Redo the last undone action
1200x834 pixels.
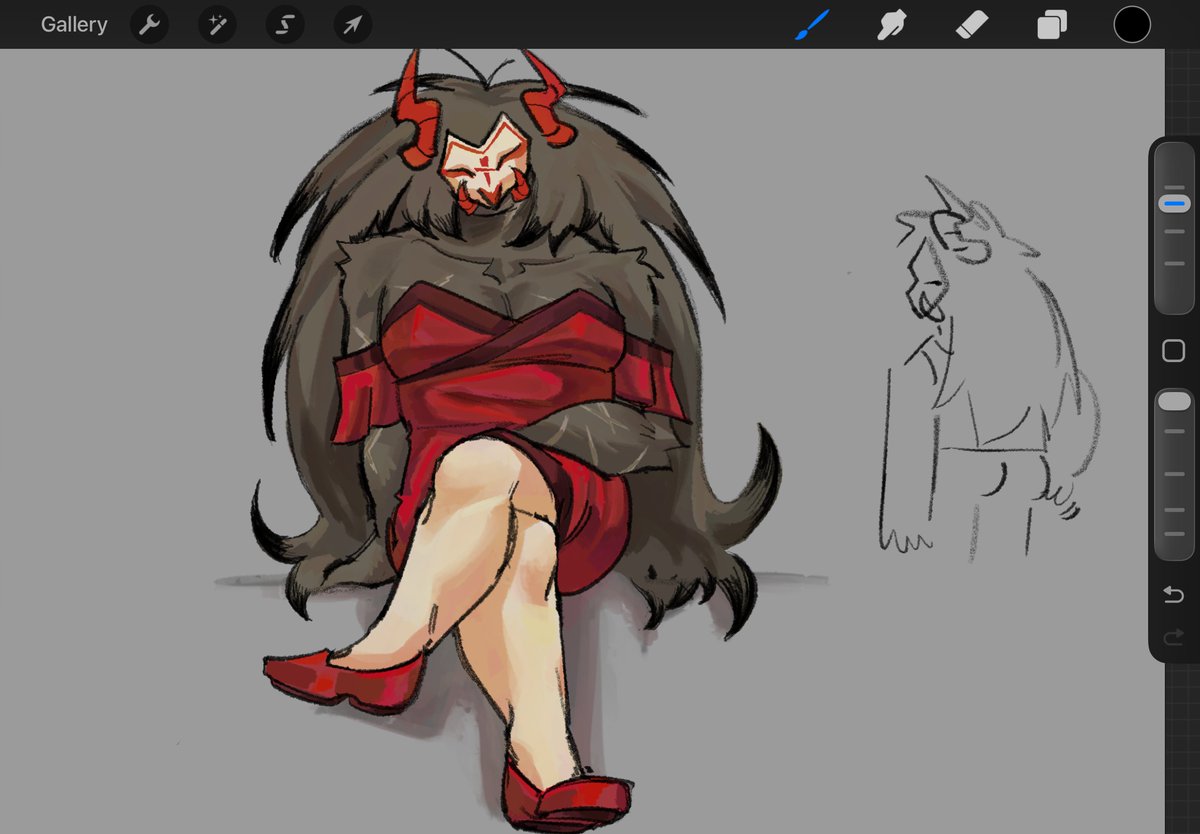click(1174, 637)
